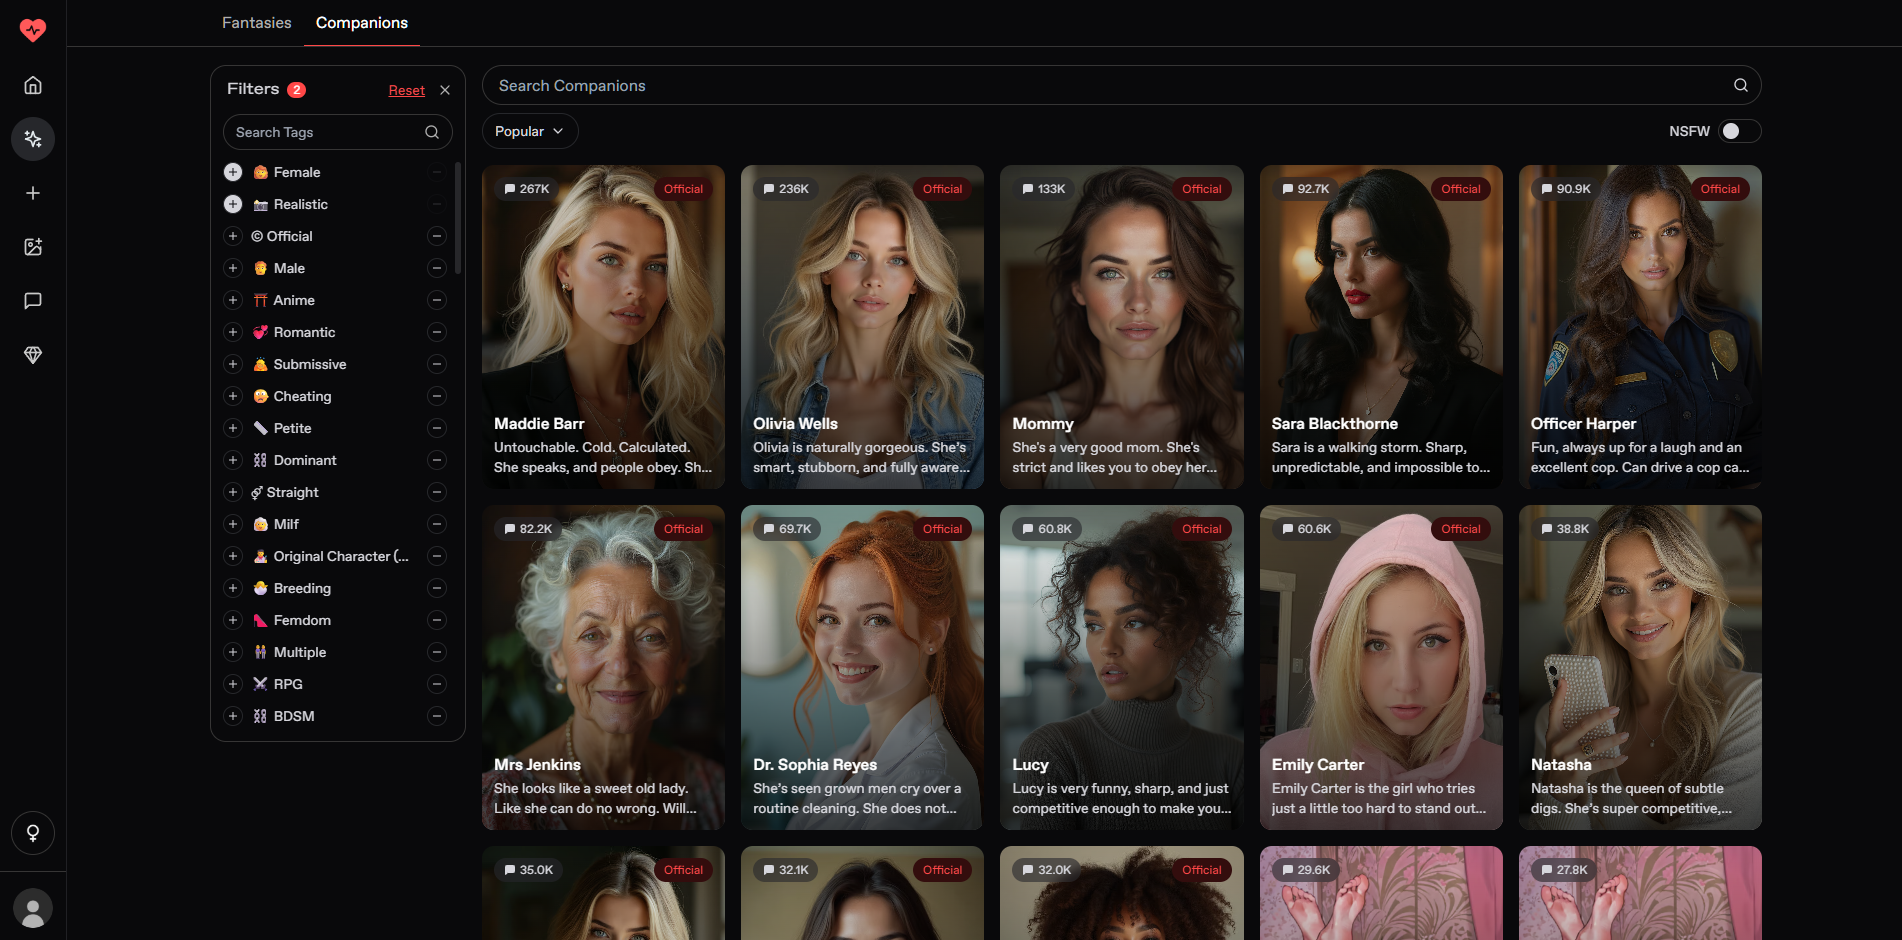The height and width of the screenshot is (940, 1902).
Task: Exclude the Official tag with minus
Action: [437, 236]
